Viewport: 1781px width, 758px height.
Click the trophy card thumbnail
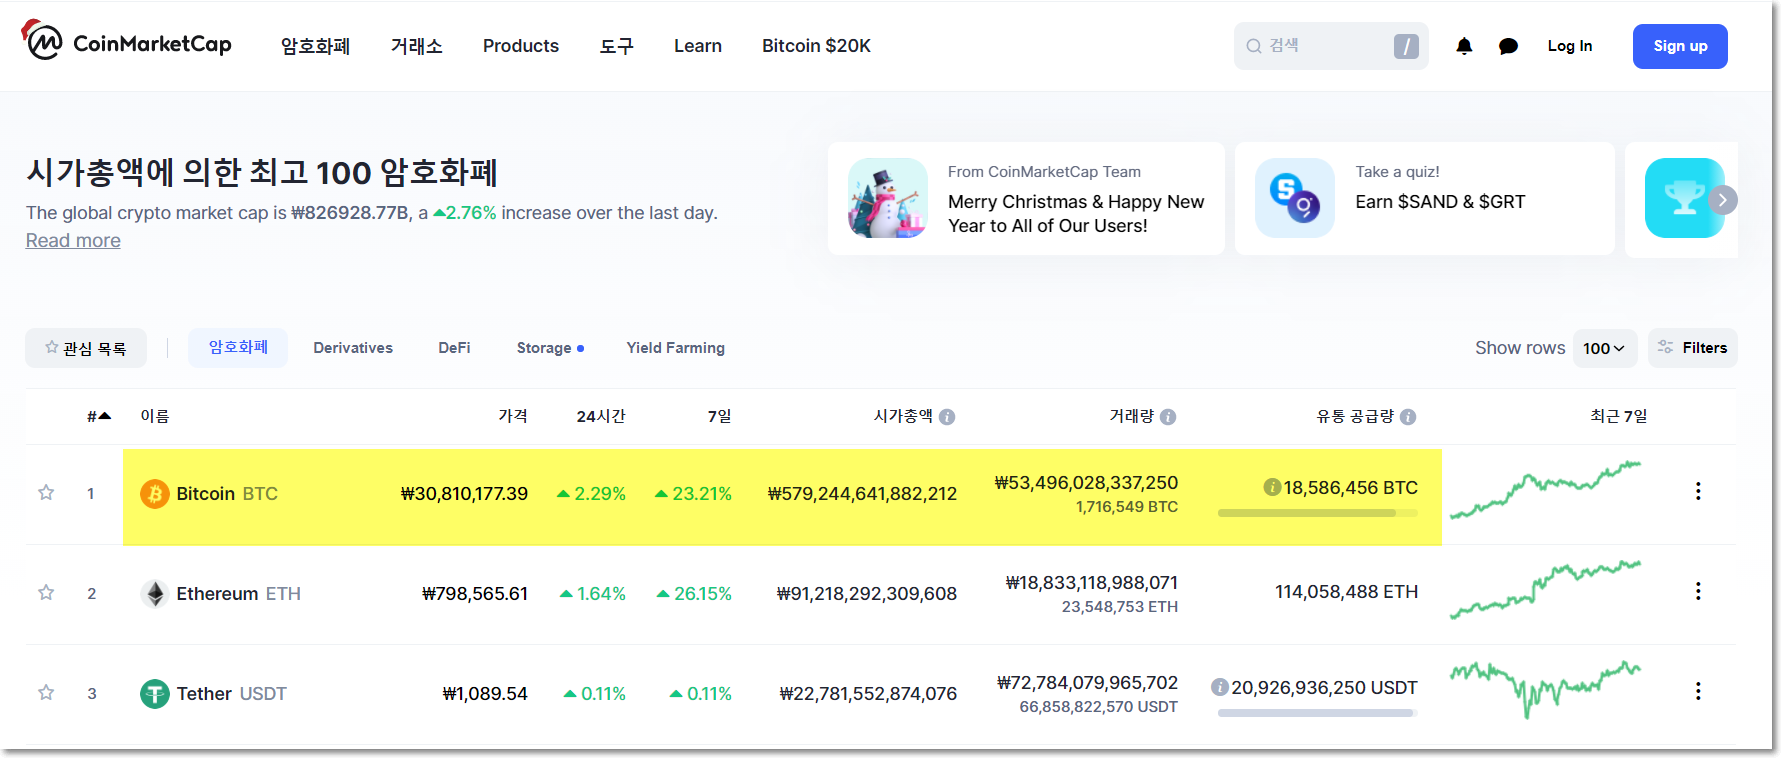pyautogui.click(x=1685, y=198)
